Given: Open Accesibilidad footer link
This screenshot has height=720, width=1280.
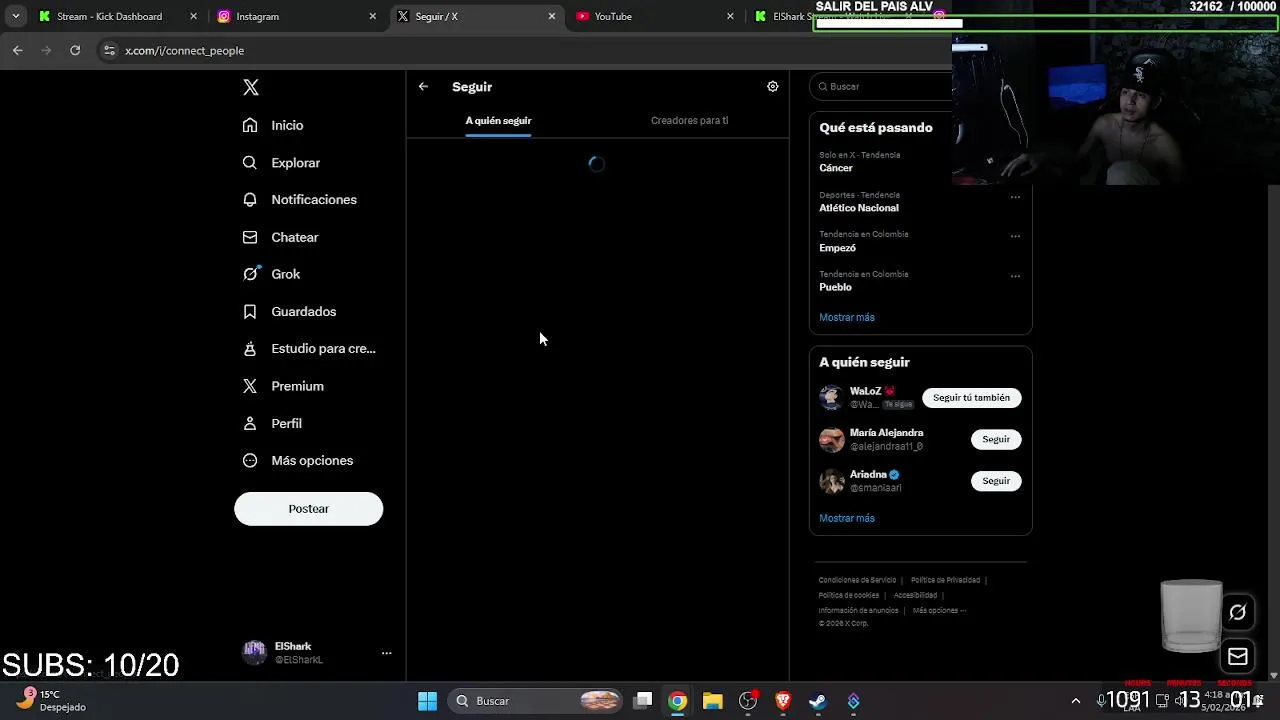Looking at the screenshot, I should pos(915,595).
